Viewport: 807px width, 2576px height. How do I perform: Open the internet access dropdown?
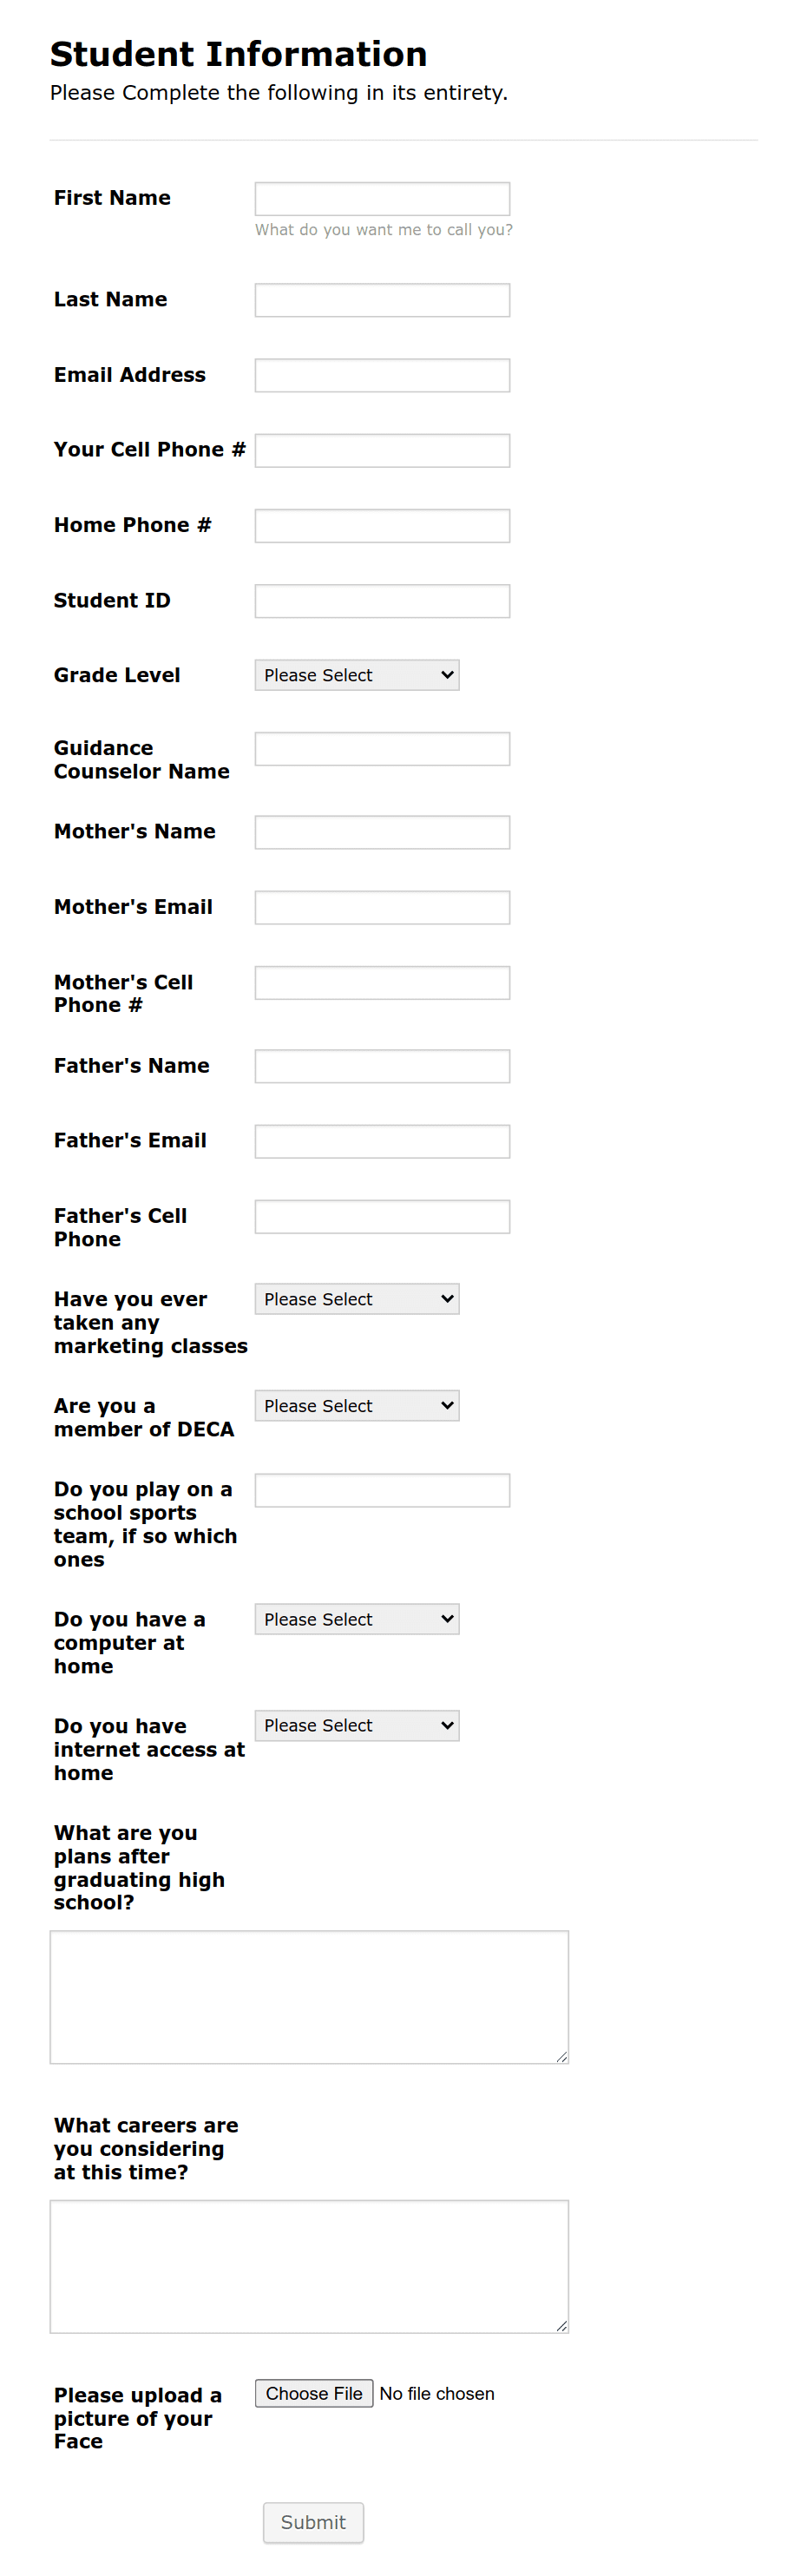point(356,1725)
